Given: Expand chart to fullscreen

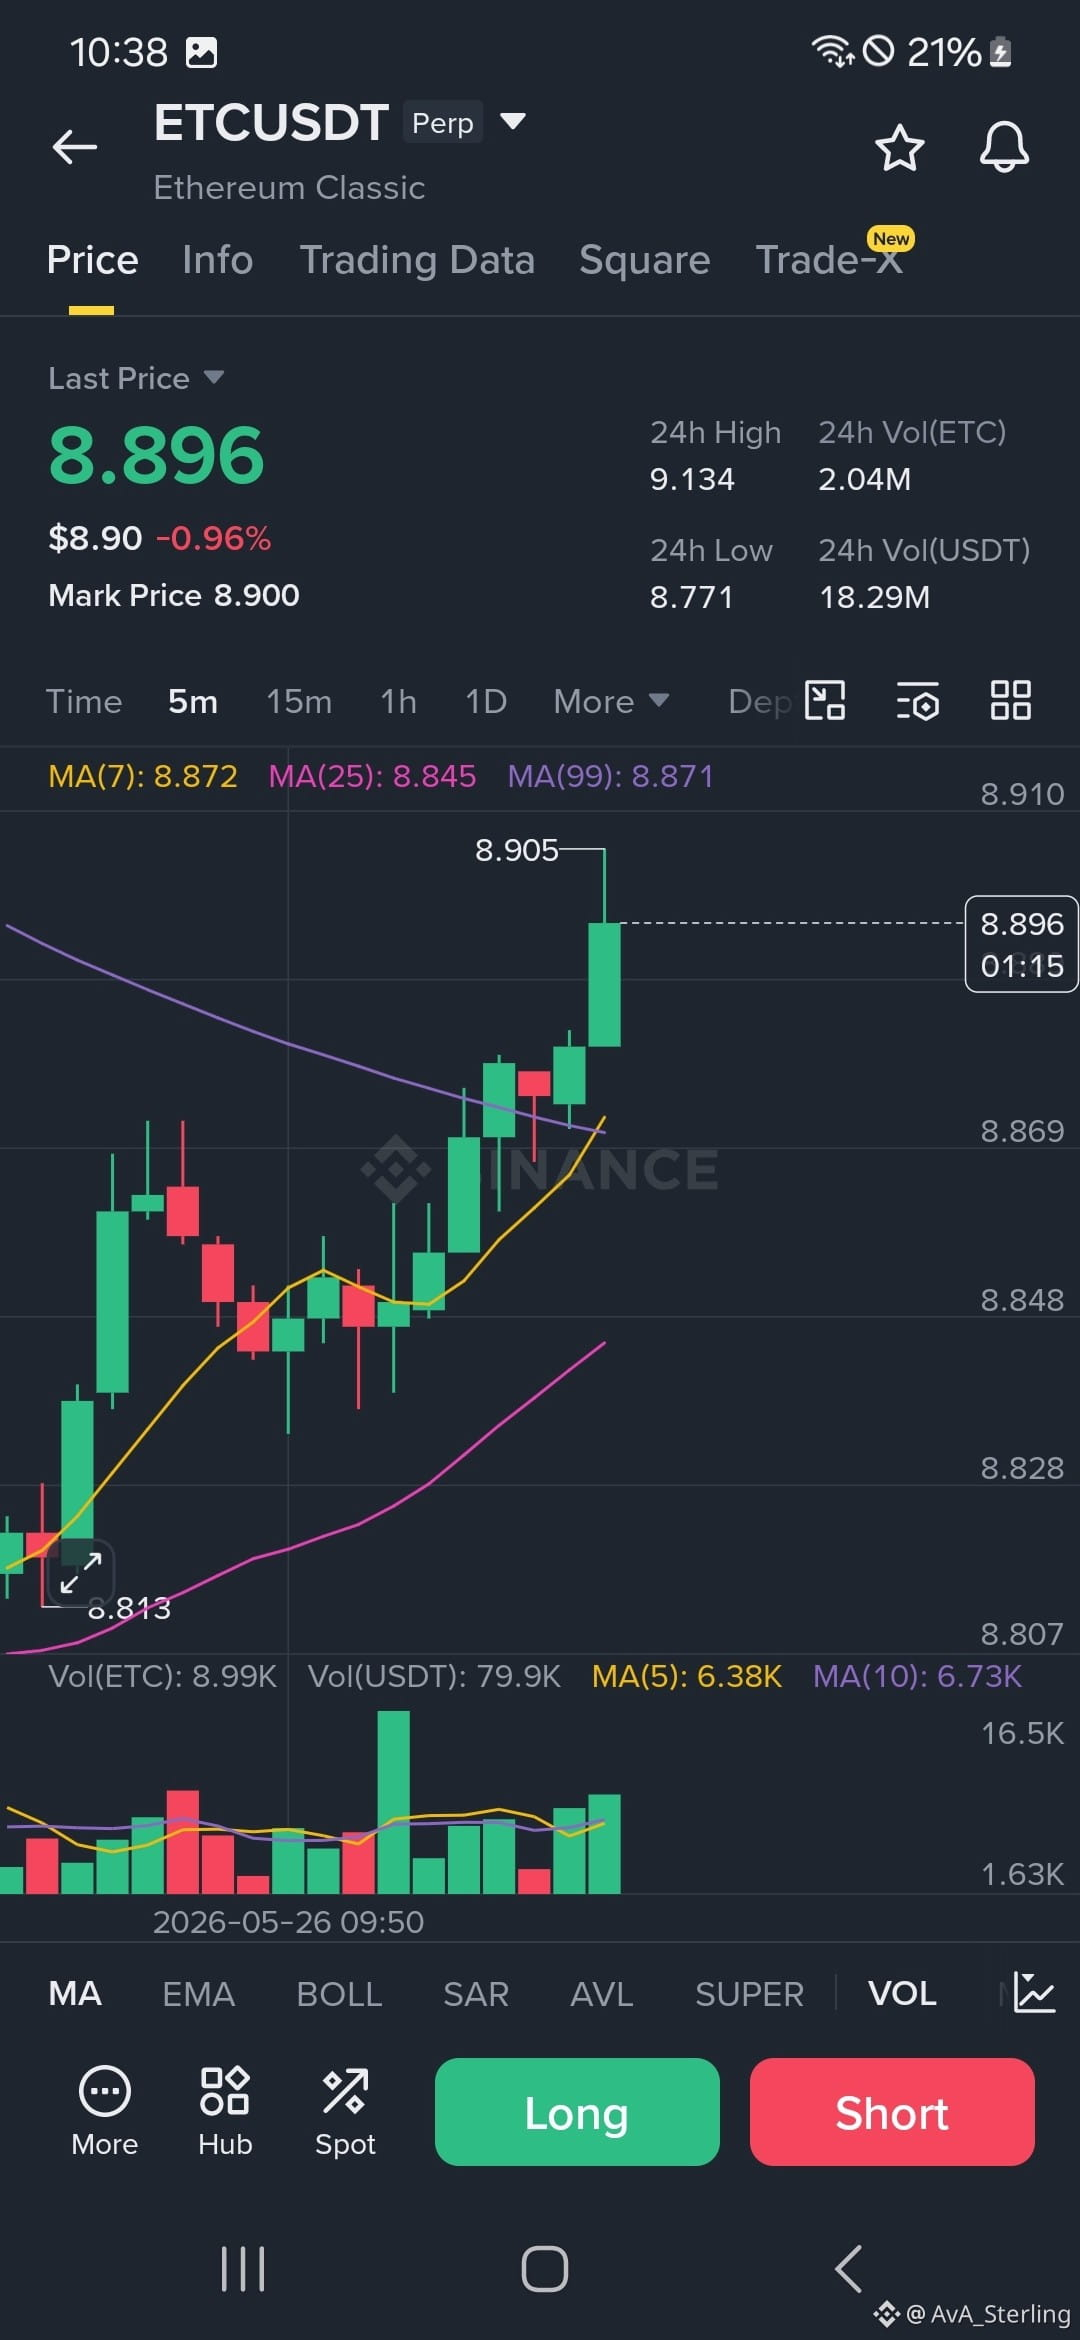Looking at the screenshot, I should tap(81, 1573).
